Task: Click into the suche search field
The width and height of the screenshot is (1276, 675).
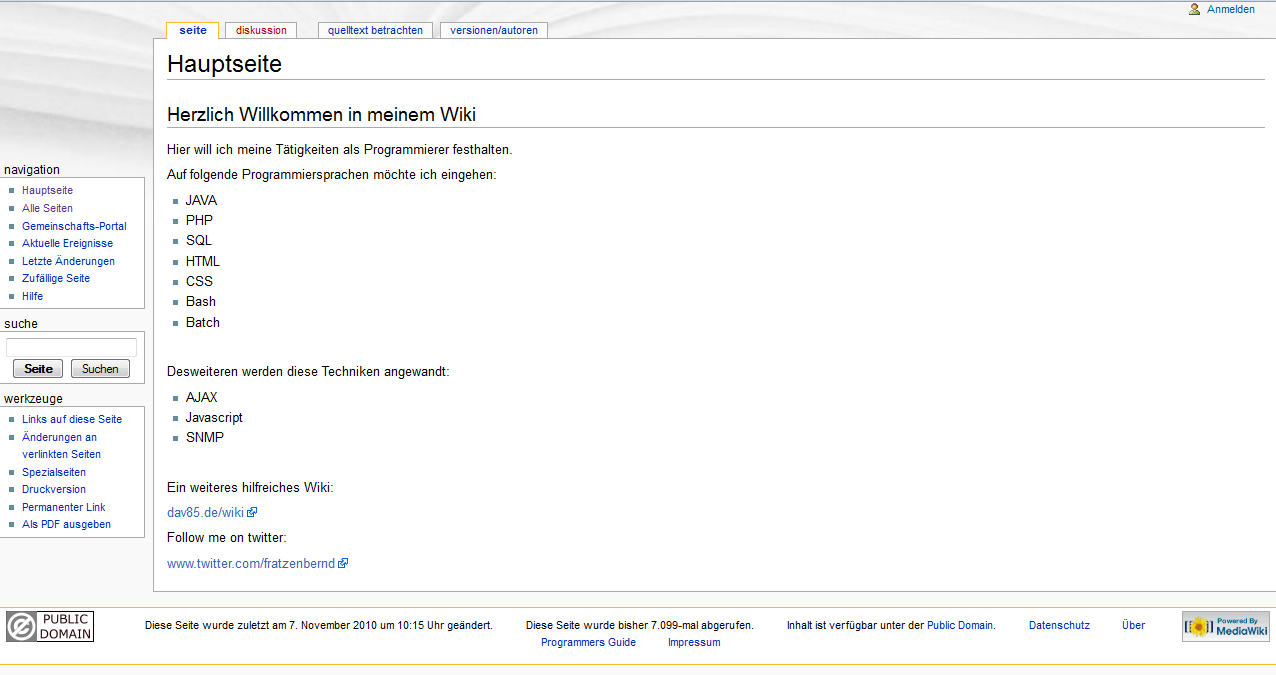Action: coord(71,348)
